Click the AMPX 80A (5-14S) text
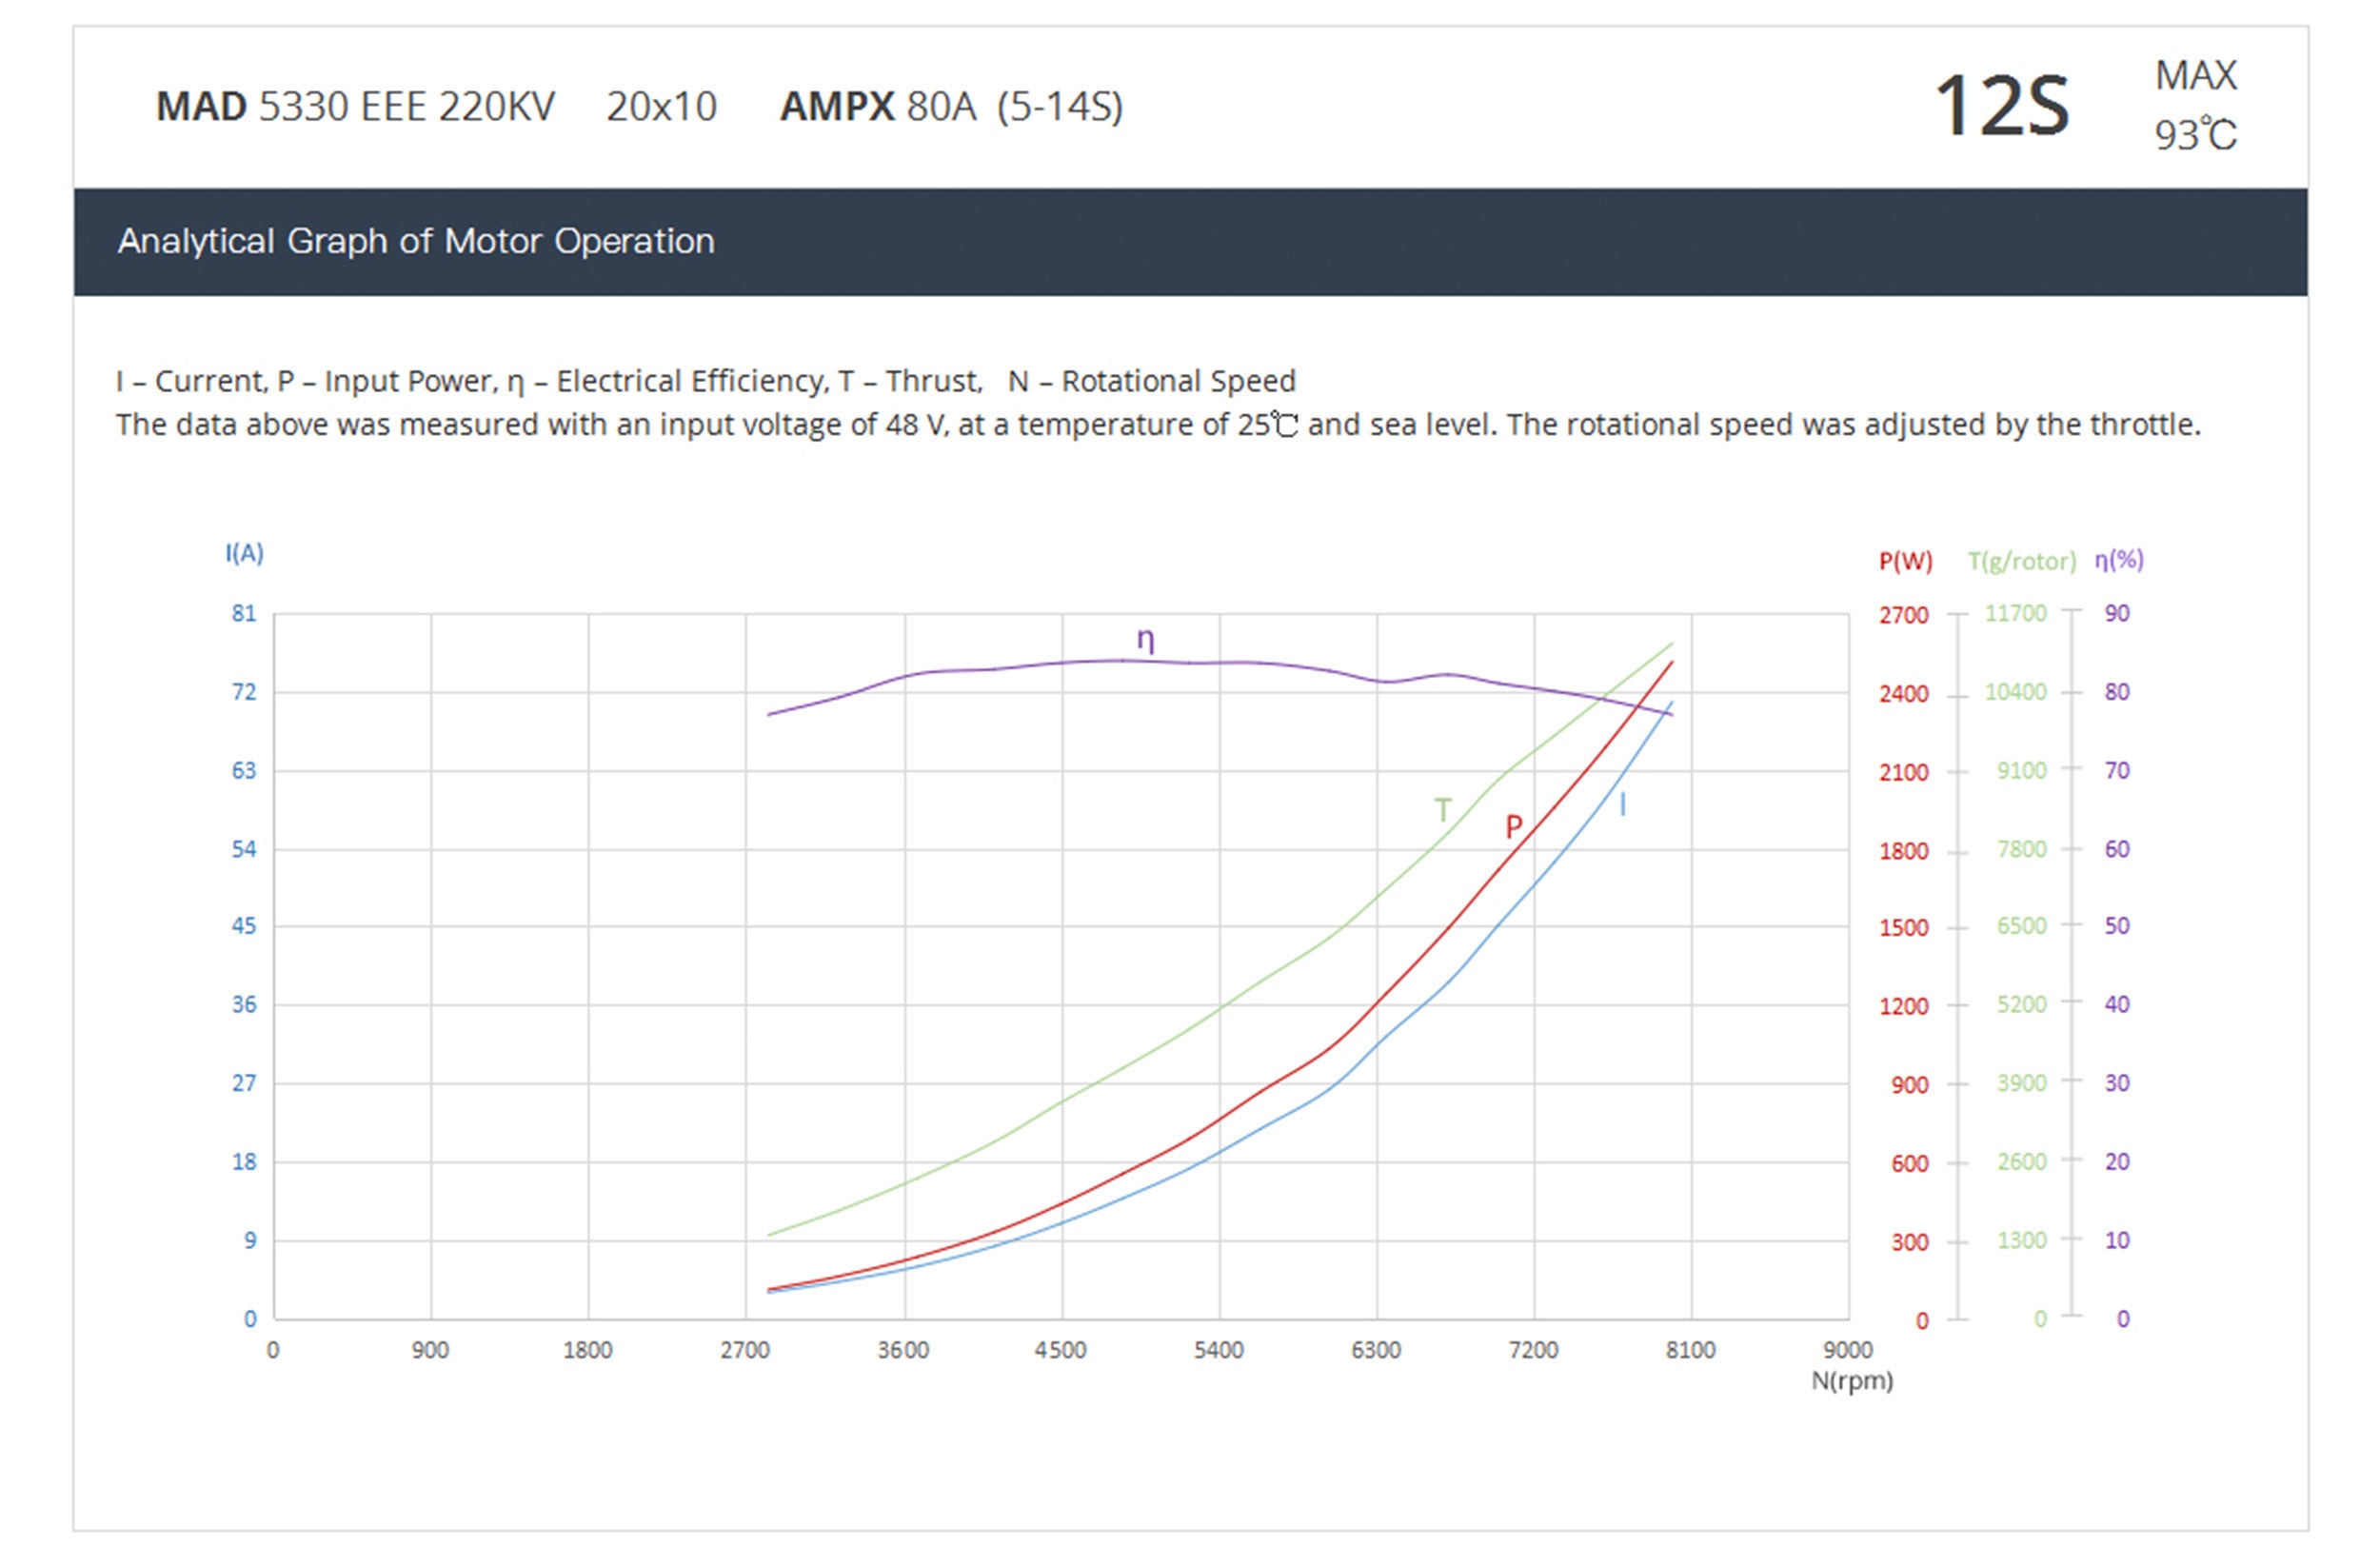This screenshot has width=2380, height=1547. click(951, 106)
